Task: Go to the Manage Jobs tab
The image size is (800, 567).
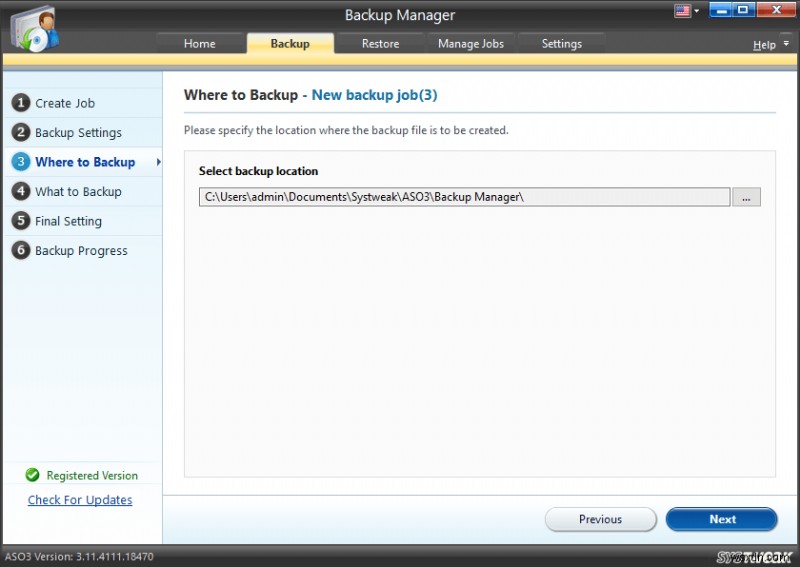Action: pos(471,43)
